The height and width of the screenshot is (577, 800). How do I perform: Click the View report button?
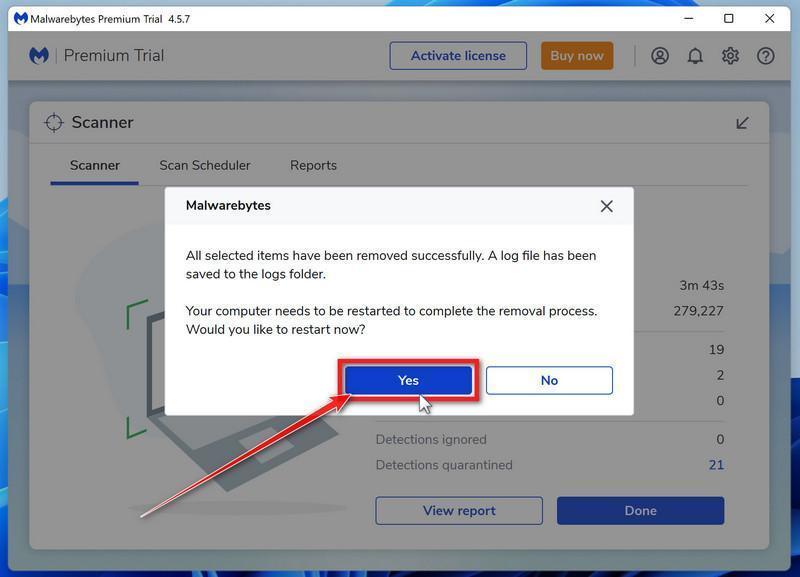pos(459,511)
